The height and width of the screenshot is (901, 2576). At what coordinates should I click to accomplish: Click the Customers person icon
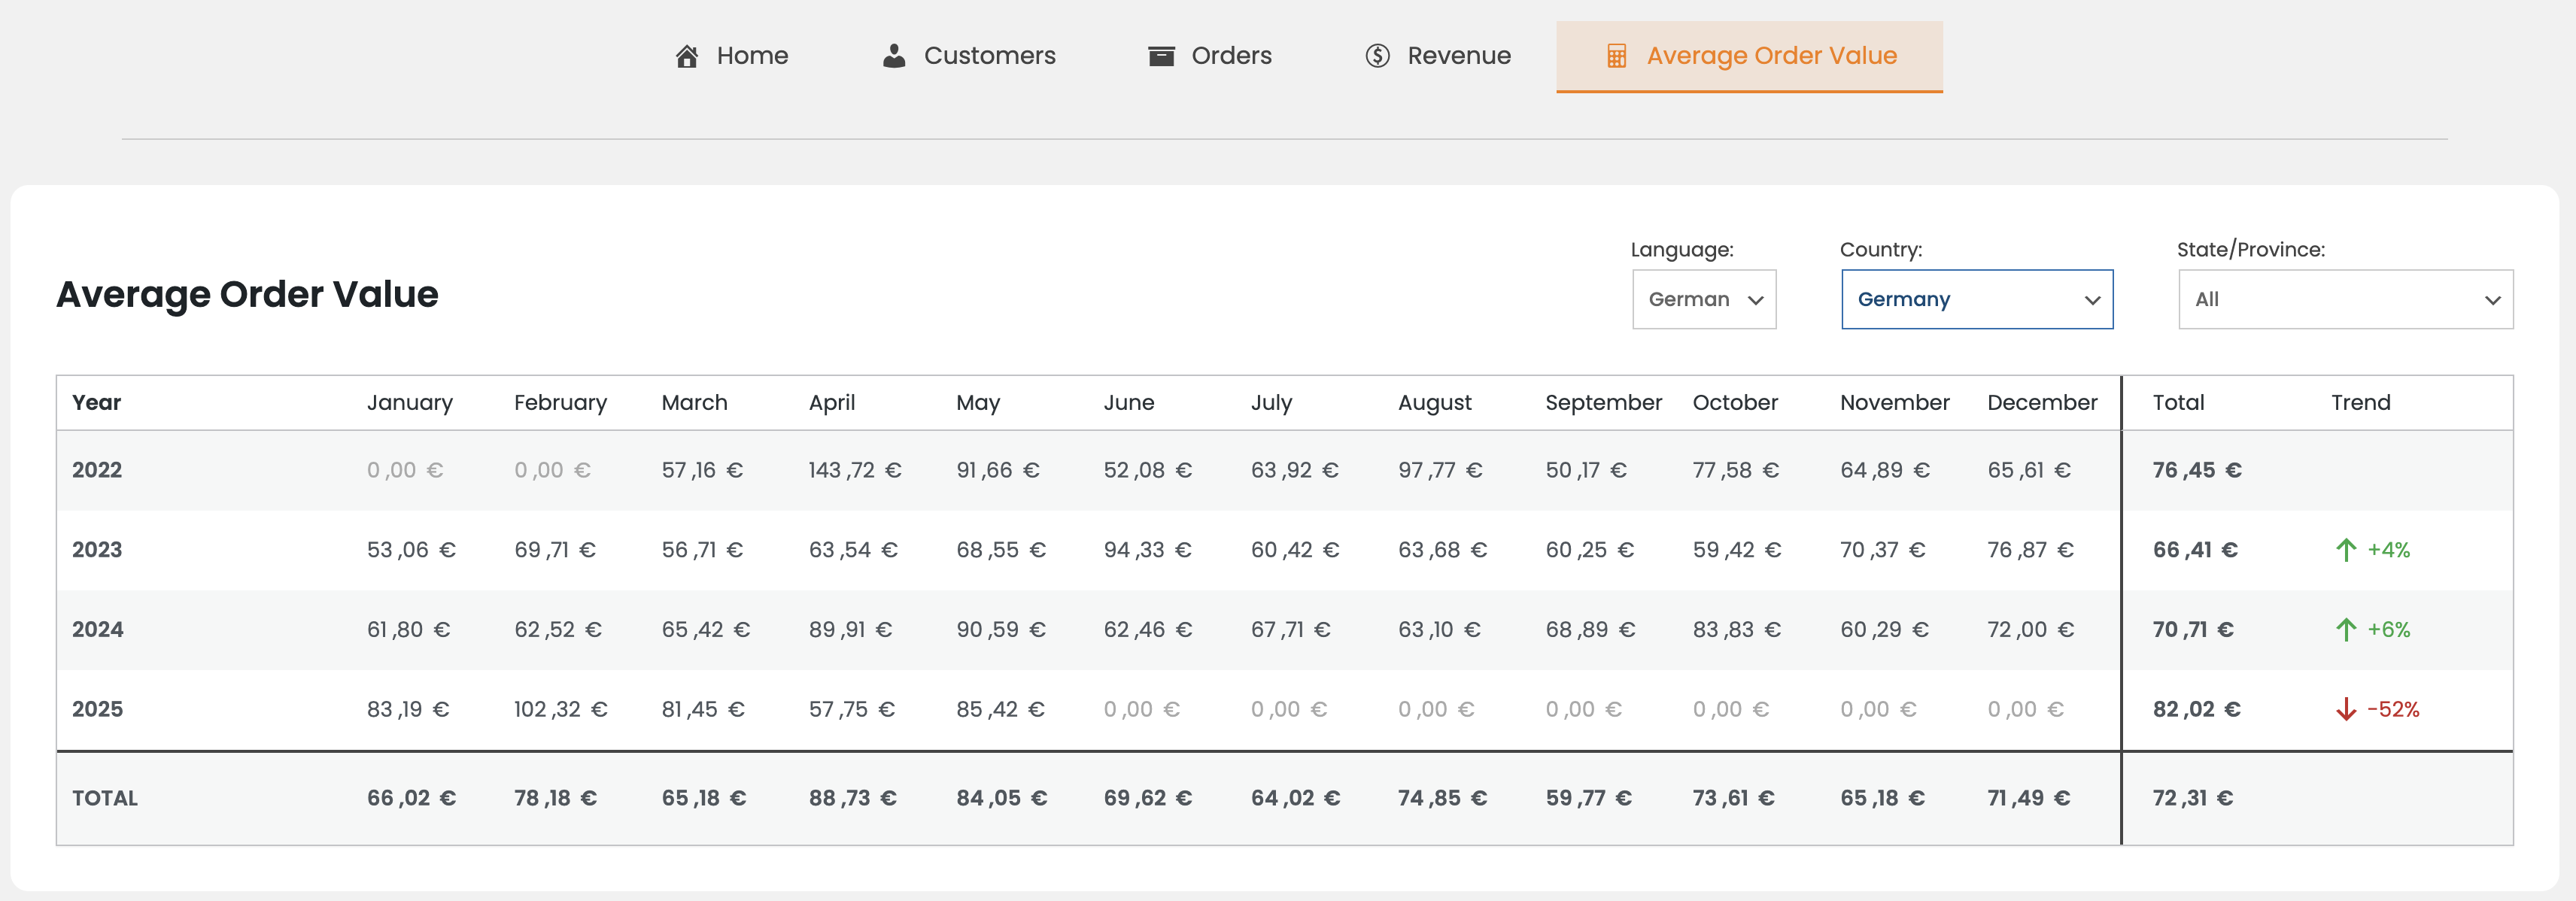point(893,56)
